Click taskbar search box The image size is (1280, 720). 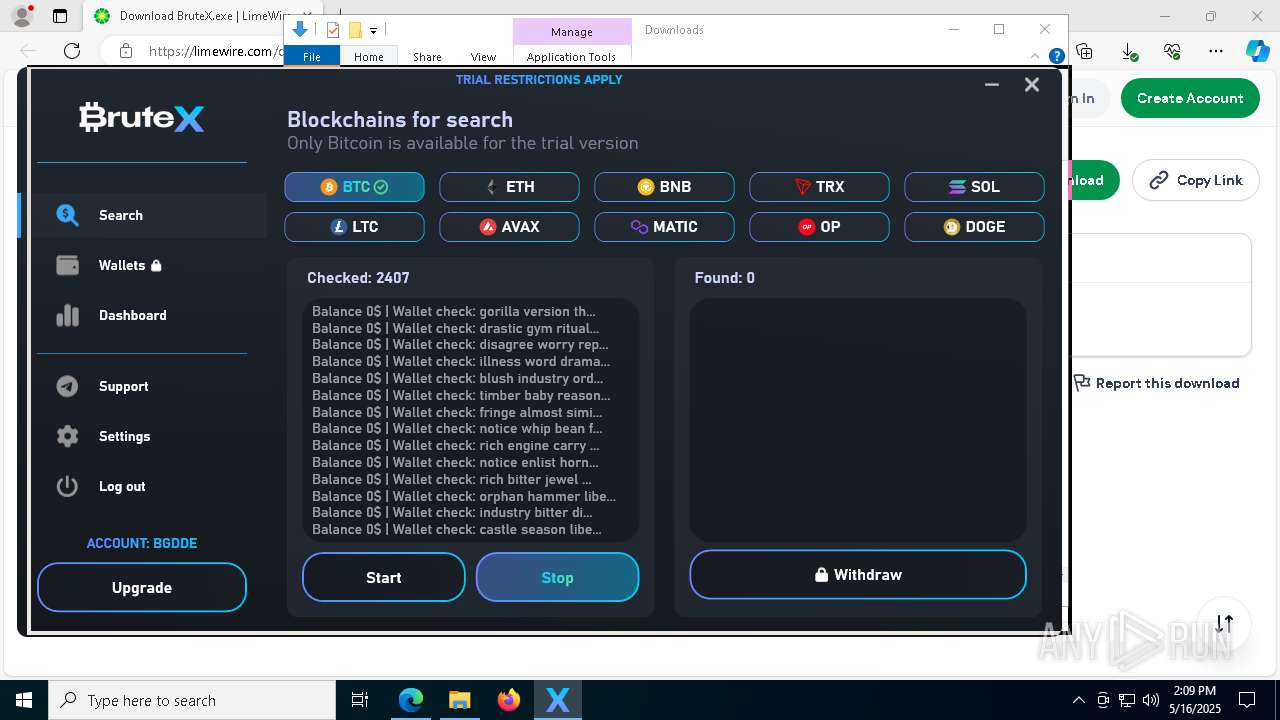pyautogui.click(x=192, y=700)
